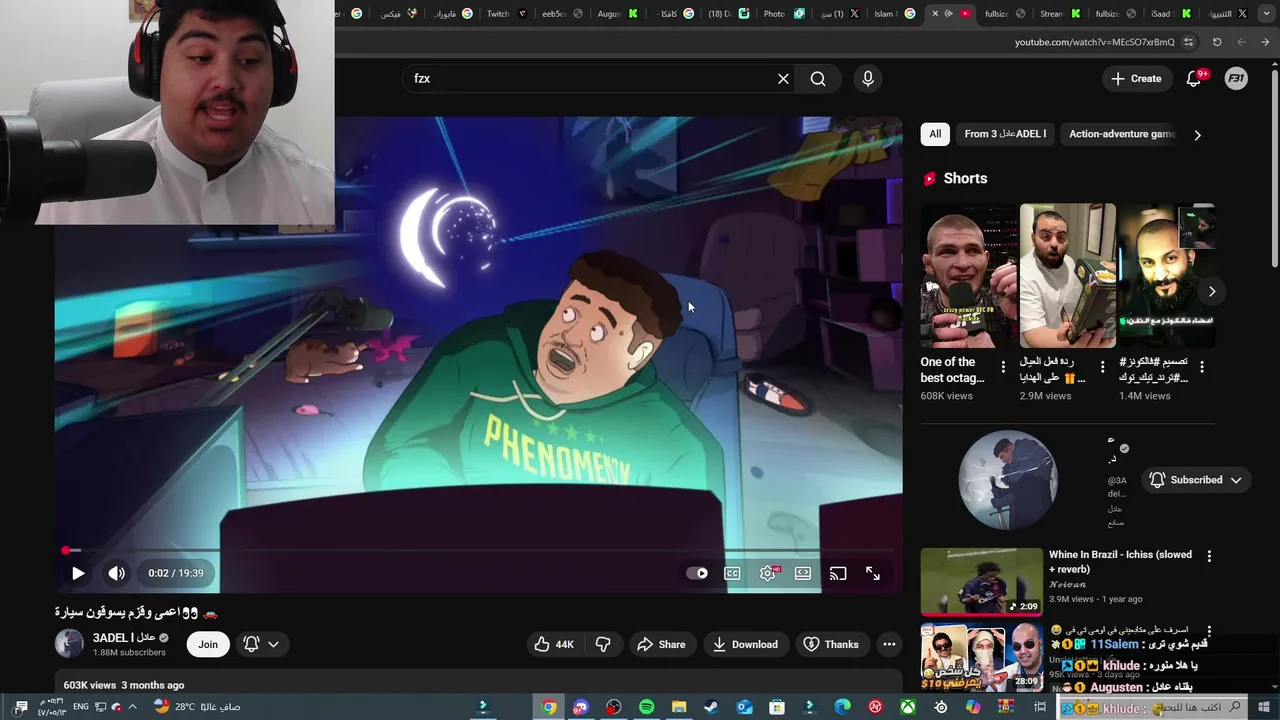Viewport: 1280px width, 720px height.
Task: Mute the video with the speaker icon
Action: click(x=117, y=573)
